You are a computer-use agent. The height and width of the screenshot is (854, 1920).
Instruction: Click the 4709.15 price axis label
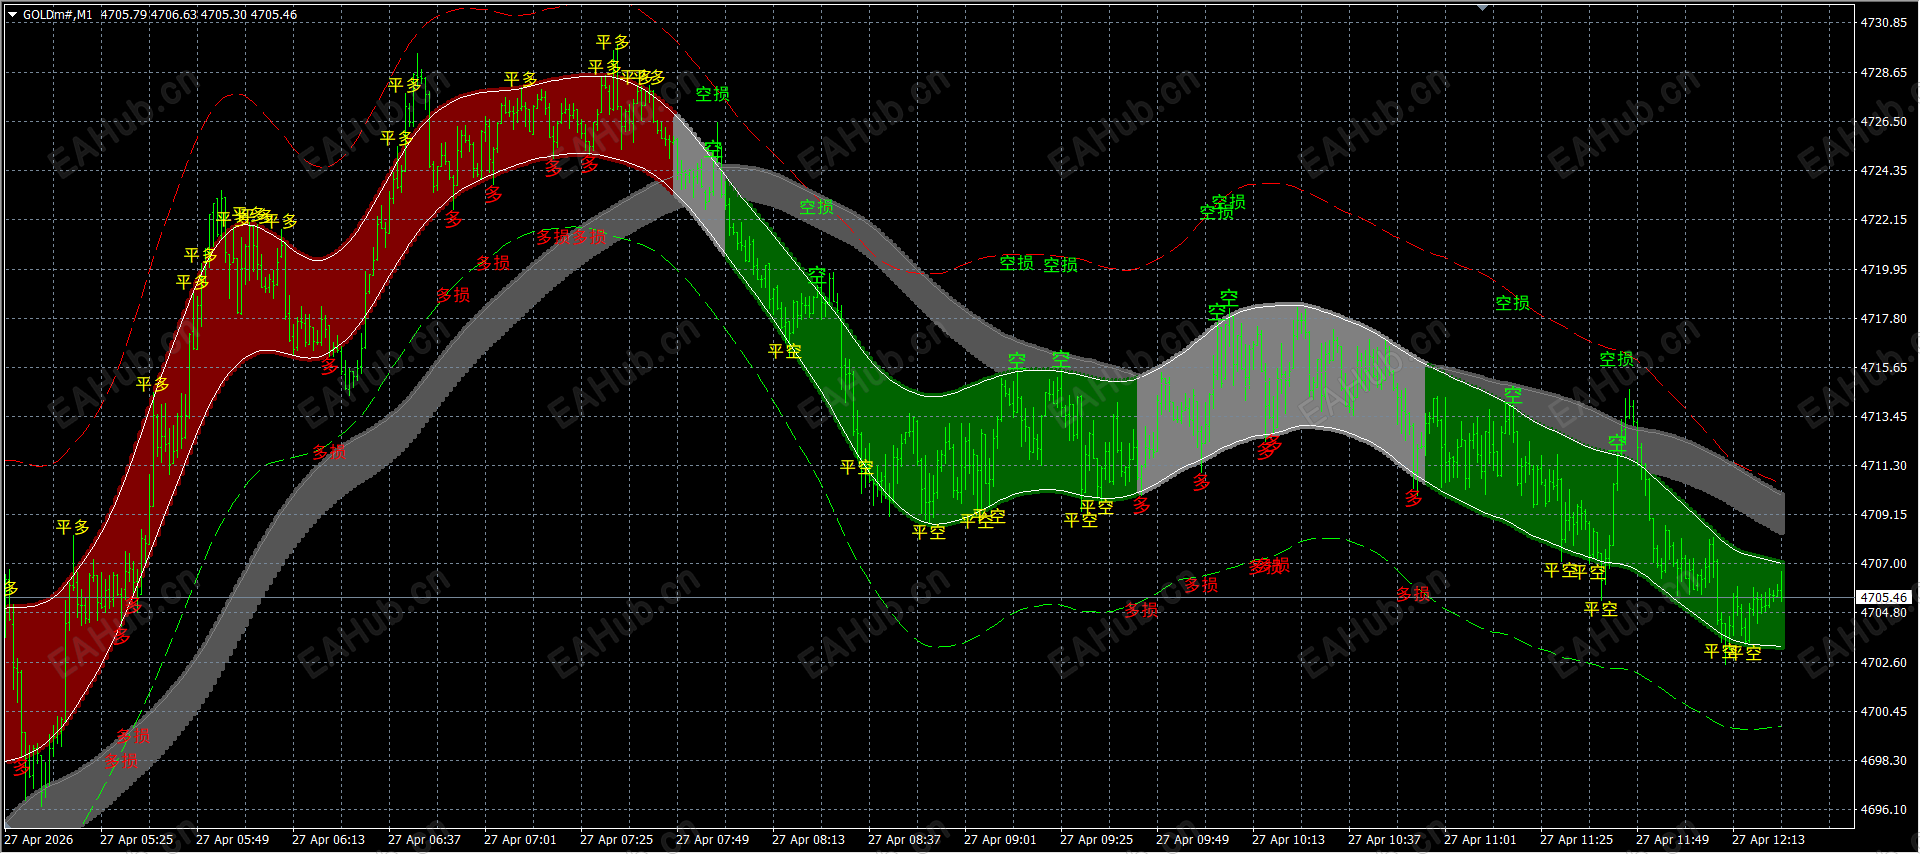[1883, 514]
